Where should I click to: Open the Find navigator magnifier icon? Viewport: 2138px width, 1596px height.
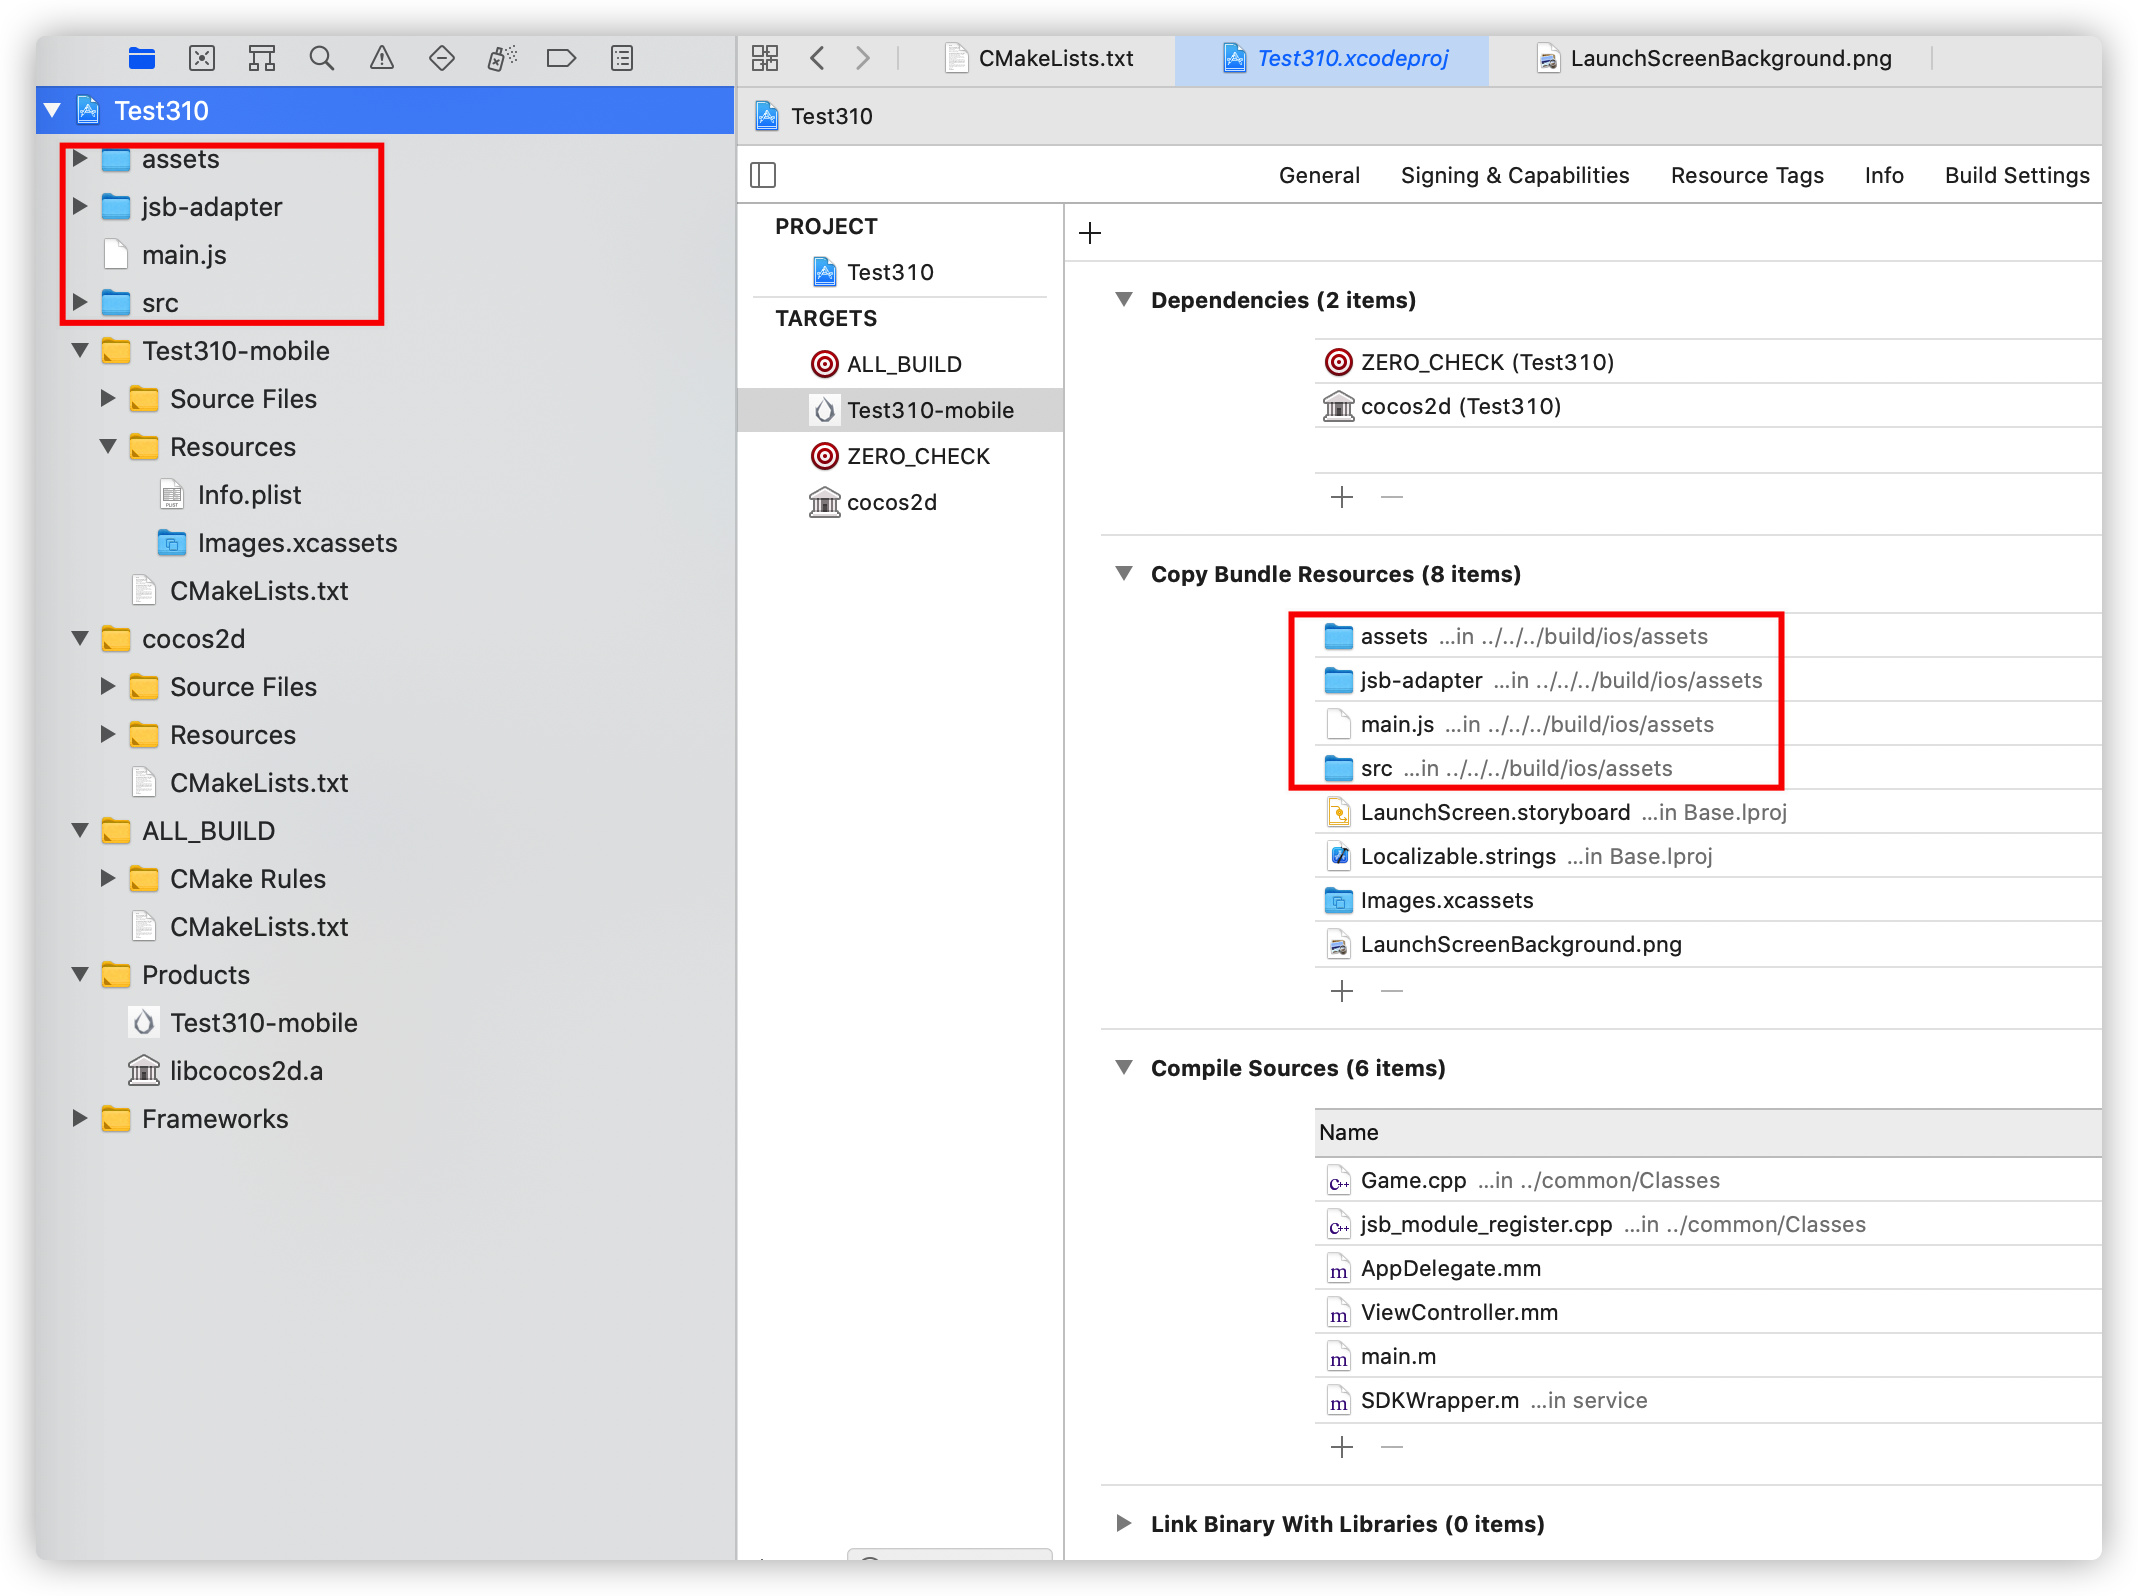click(322, 58)
